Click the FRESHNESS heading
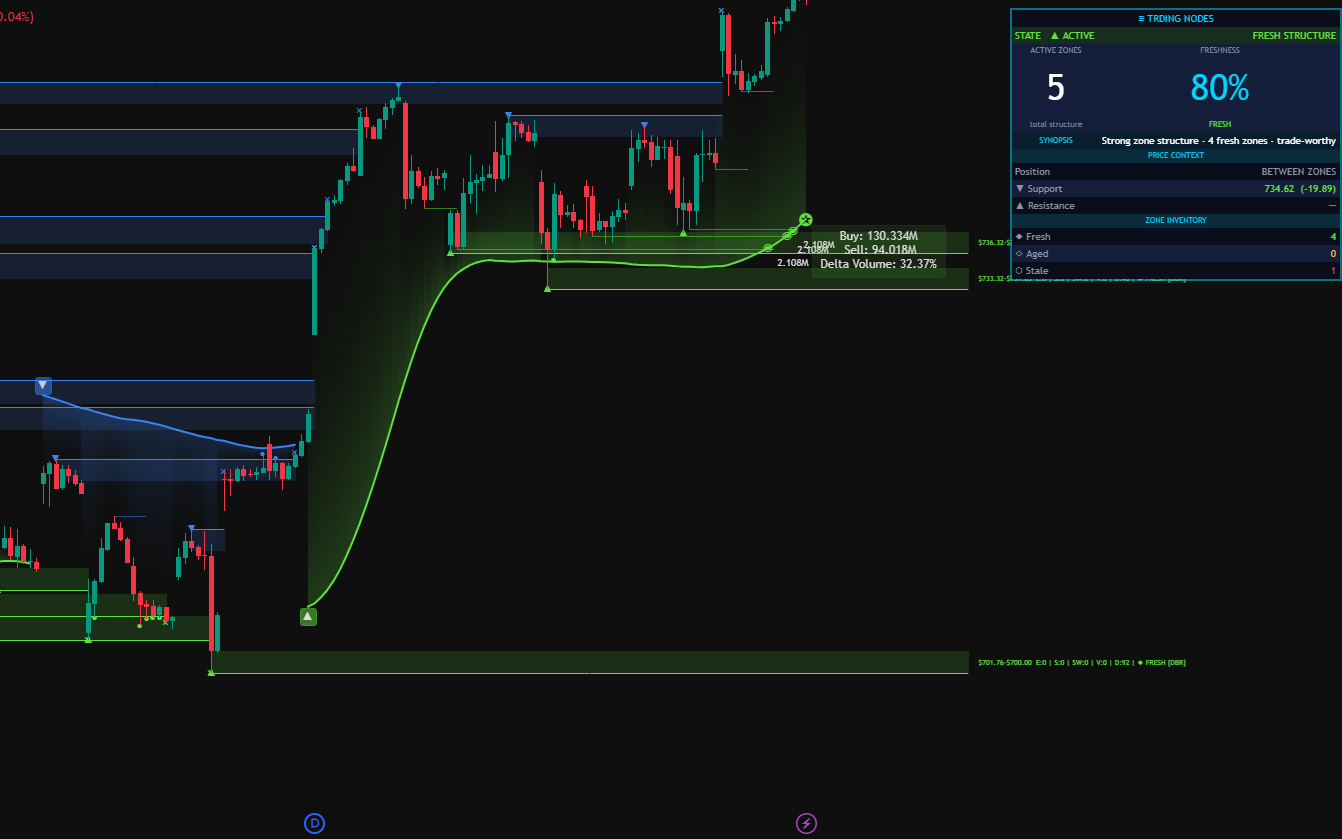Viewport: 1342px width, 839px height. pos(1220,50)
